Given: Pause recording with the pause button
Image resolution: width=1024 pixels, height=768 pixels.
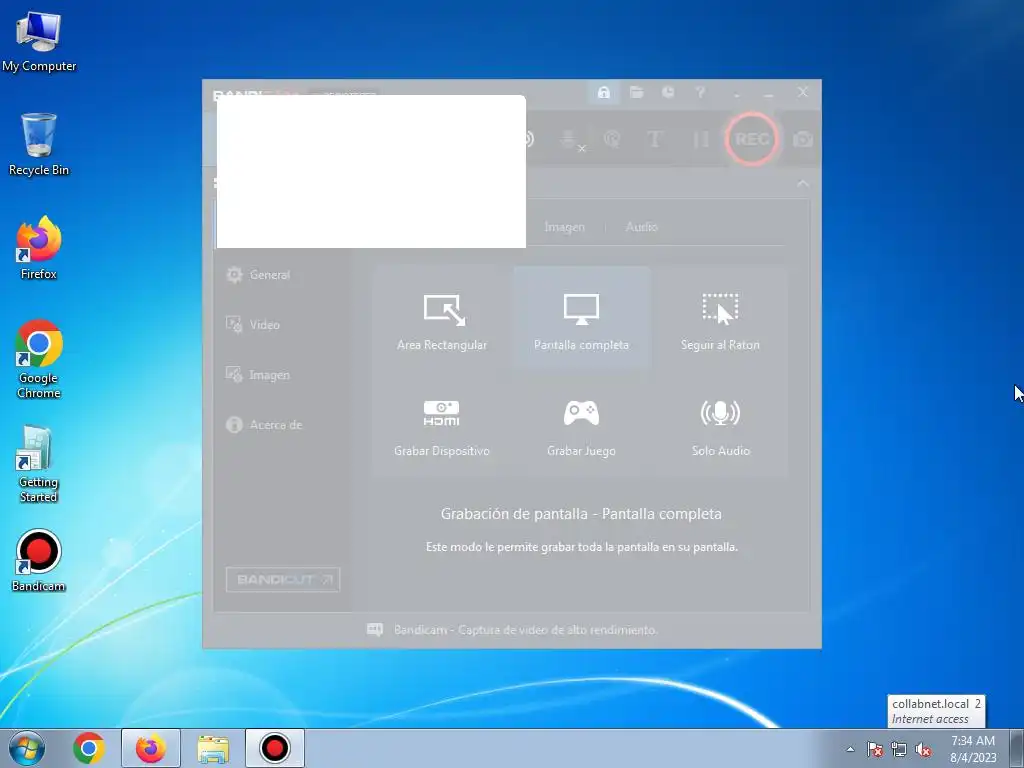Looking at the screenshot, I should [x=700, y=139].
